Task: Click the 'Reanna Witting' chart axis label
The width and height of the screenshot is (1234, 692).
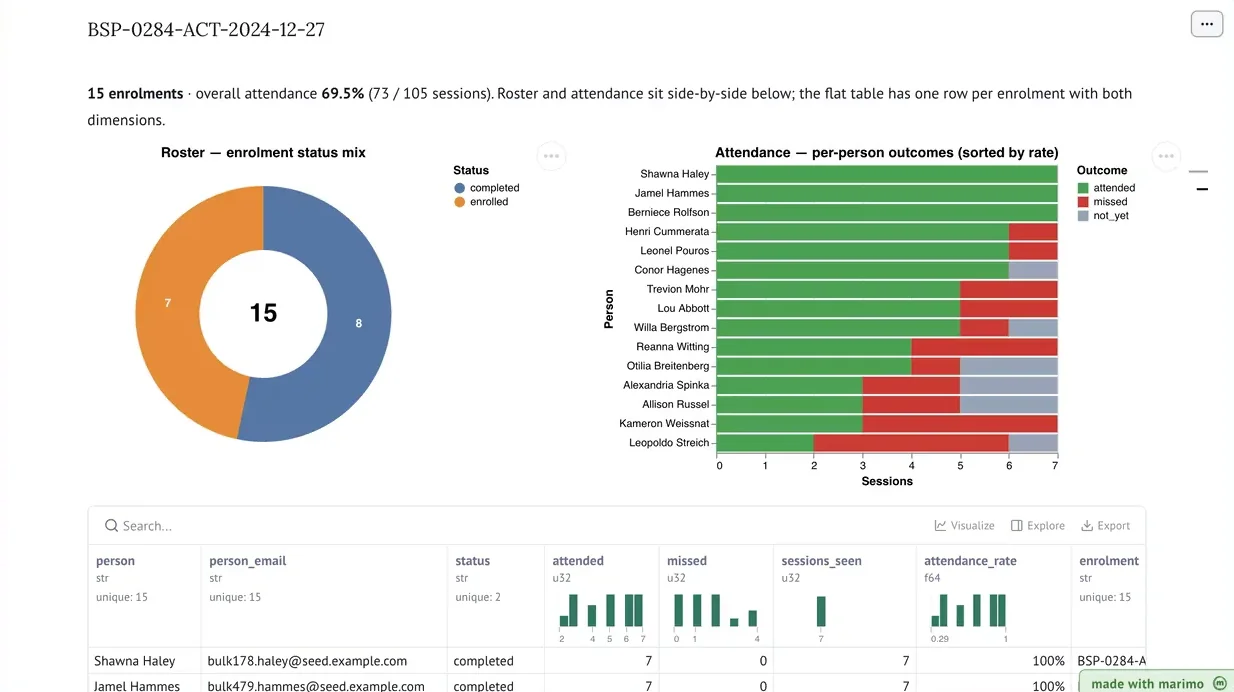Action: pos(673,347)
